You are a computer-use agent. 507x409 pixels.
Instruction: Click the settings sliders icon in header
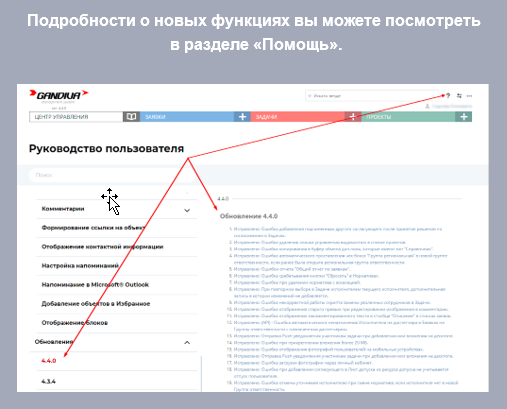[x=459, y=96]
